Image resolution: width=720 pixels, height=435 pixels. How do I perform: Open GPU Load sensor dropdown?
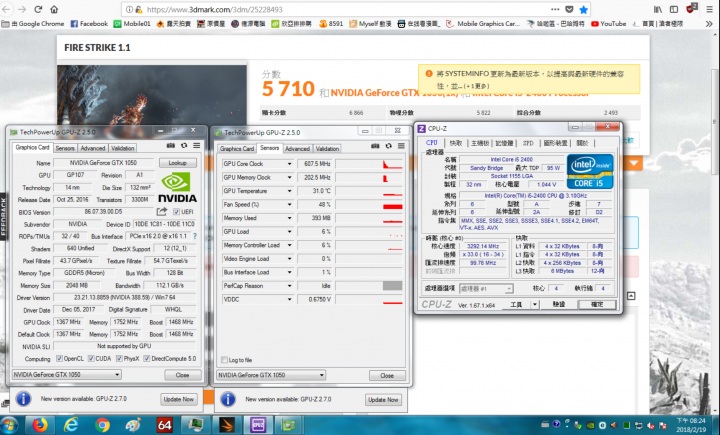pos(289,232)
